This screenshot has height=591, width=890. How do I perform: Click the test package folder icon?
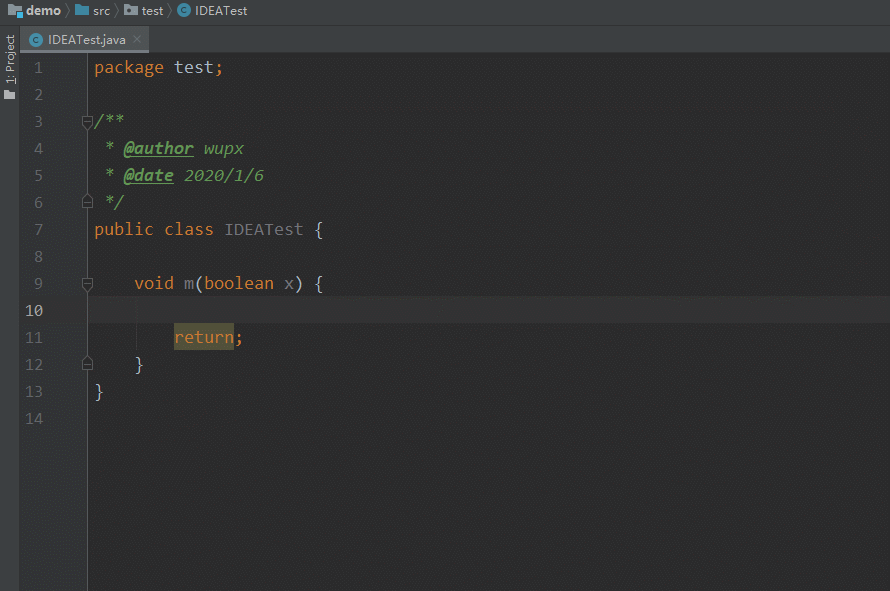tap(131, 10)
